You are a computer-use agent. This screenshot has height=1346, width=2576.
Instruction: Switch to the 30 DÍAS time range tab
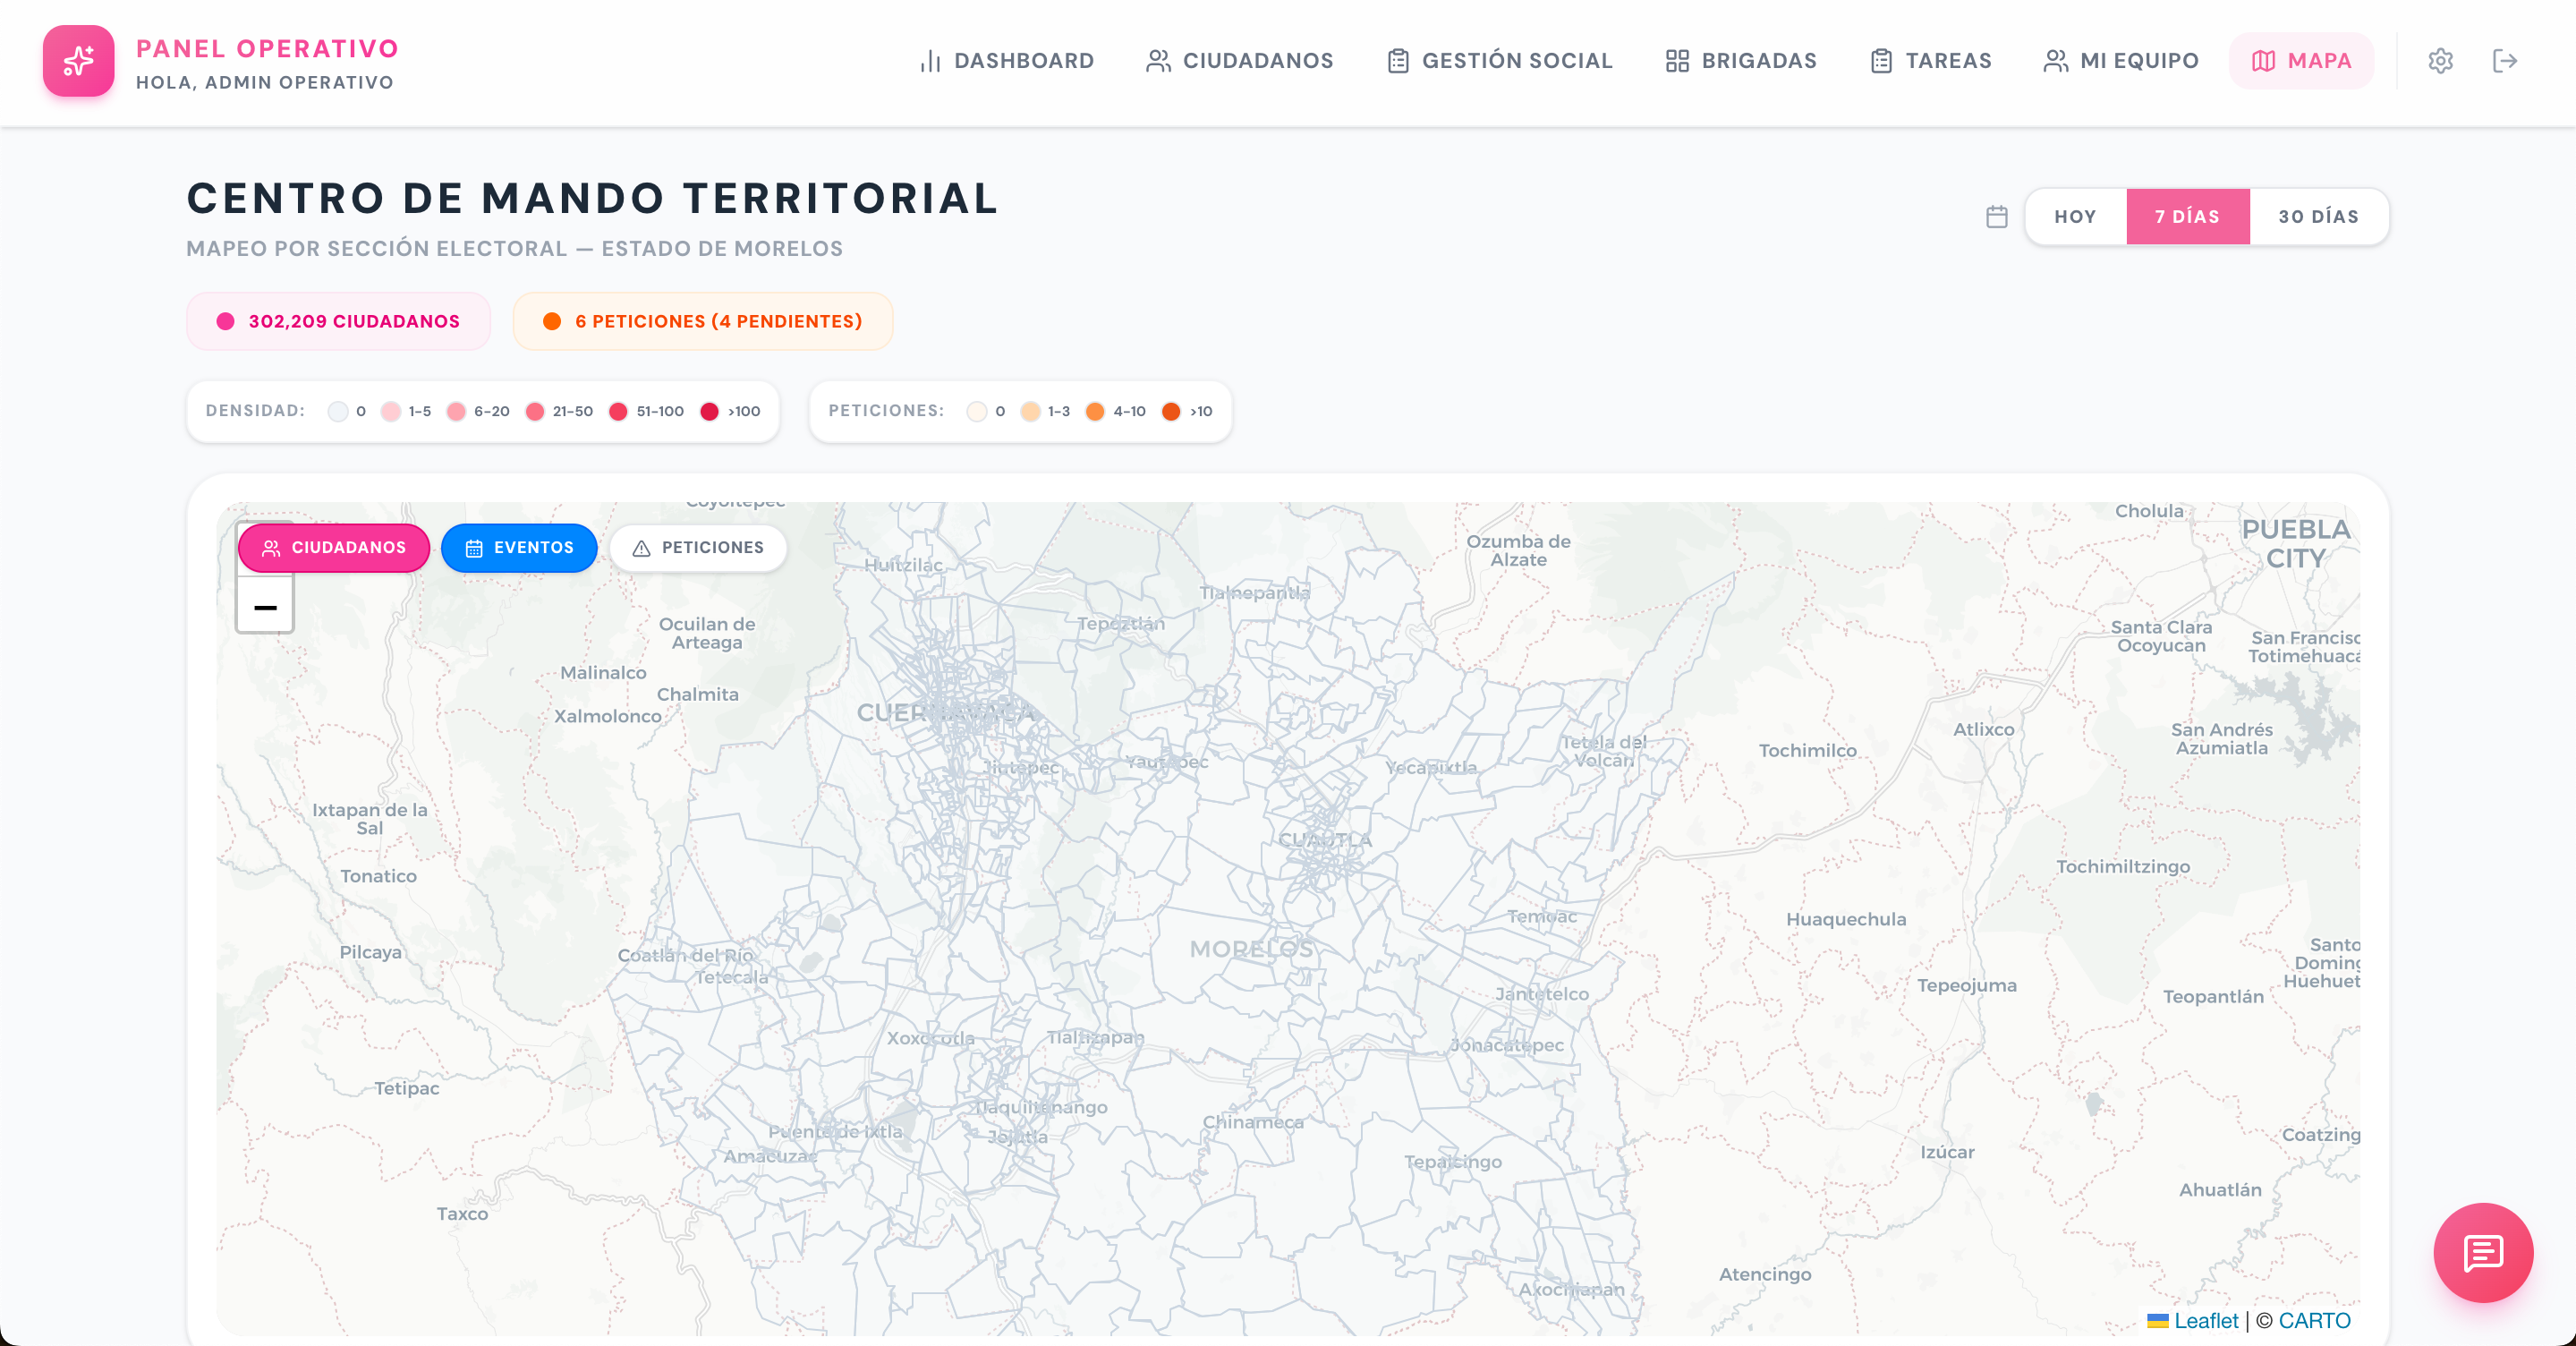pyautogui.click(x=2318, y=216)
